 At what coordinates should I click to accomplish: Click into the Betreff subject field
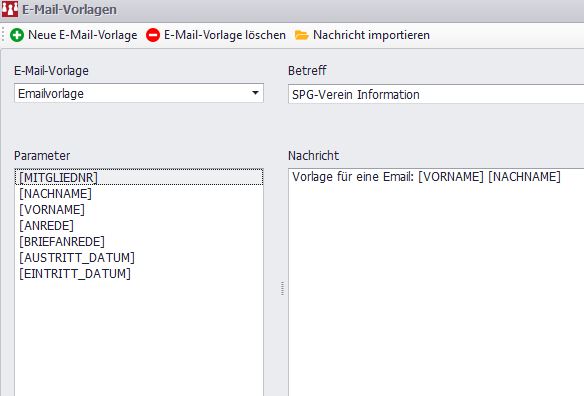tap(436, 94)
